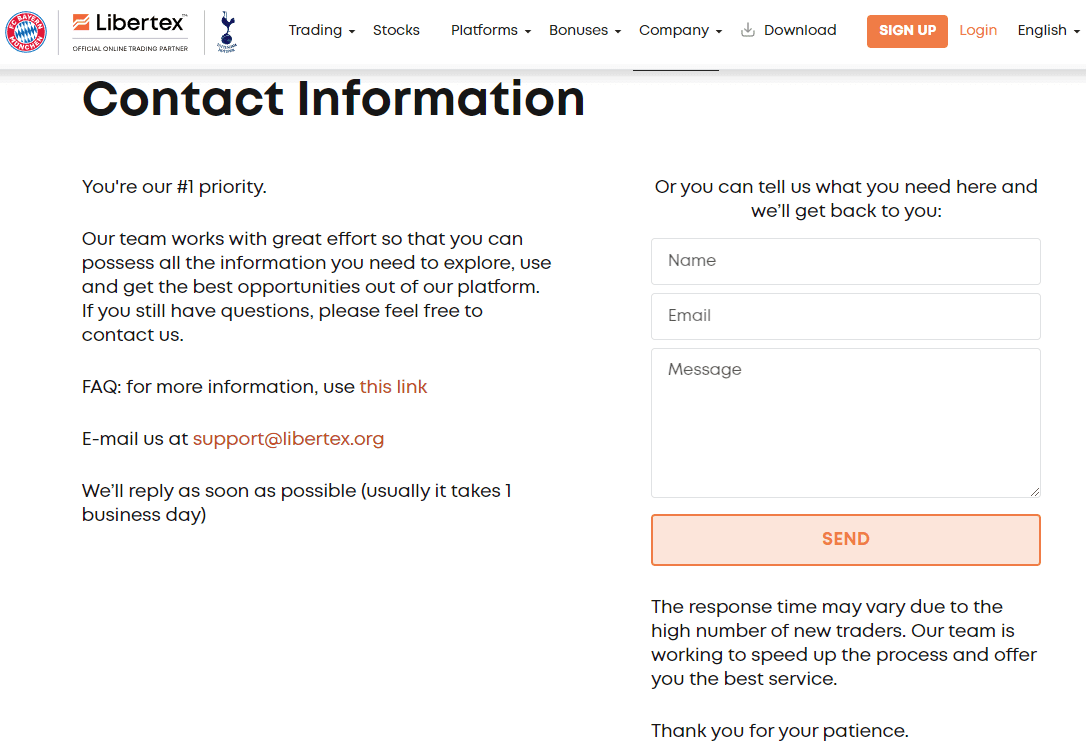This screenshot has height=746, width=1086.
Task: Click the FC Bayern München crest icon
Action: tap(26, 32)
